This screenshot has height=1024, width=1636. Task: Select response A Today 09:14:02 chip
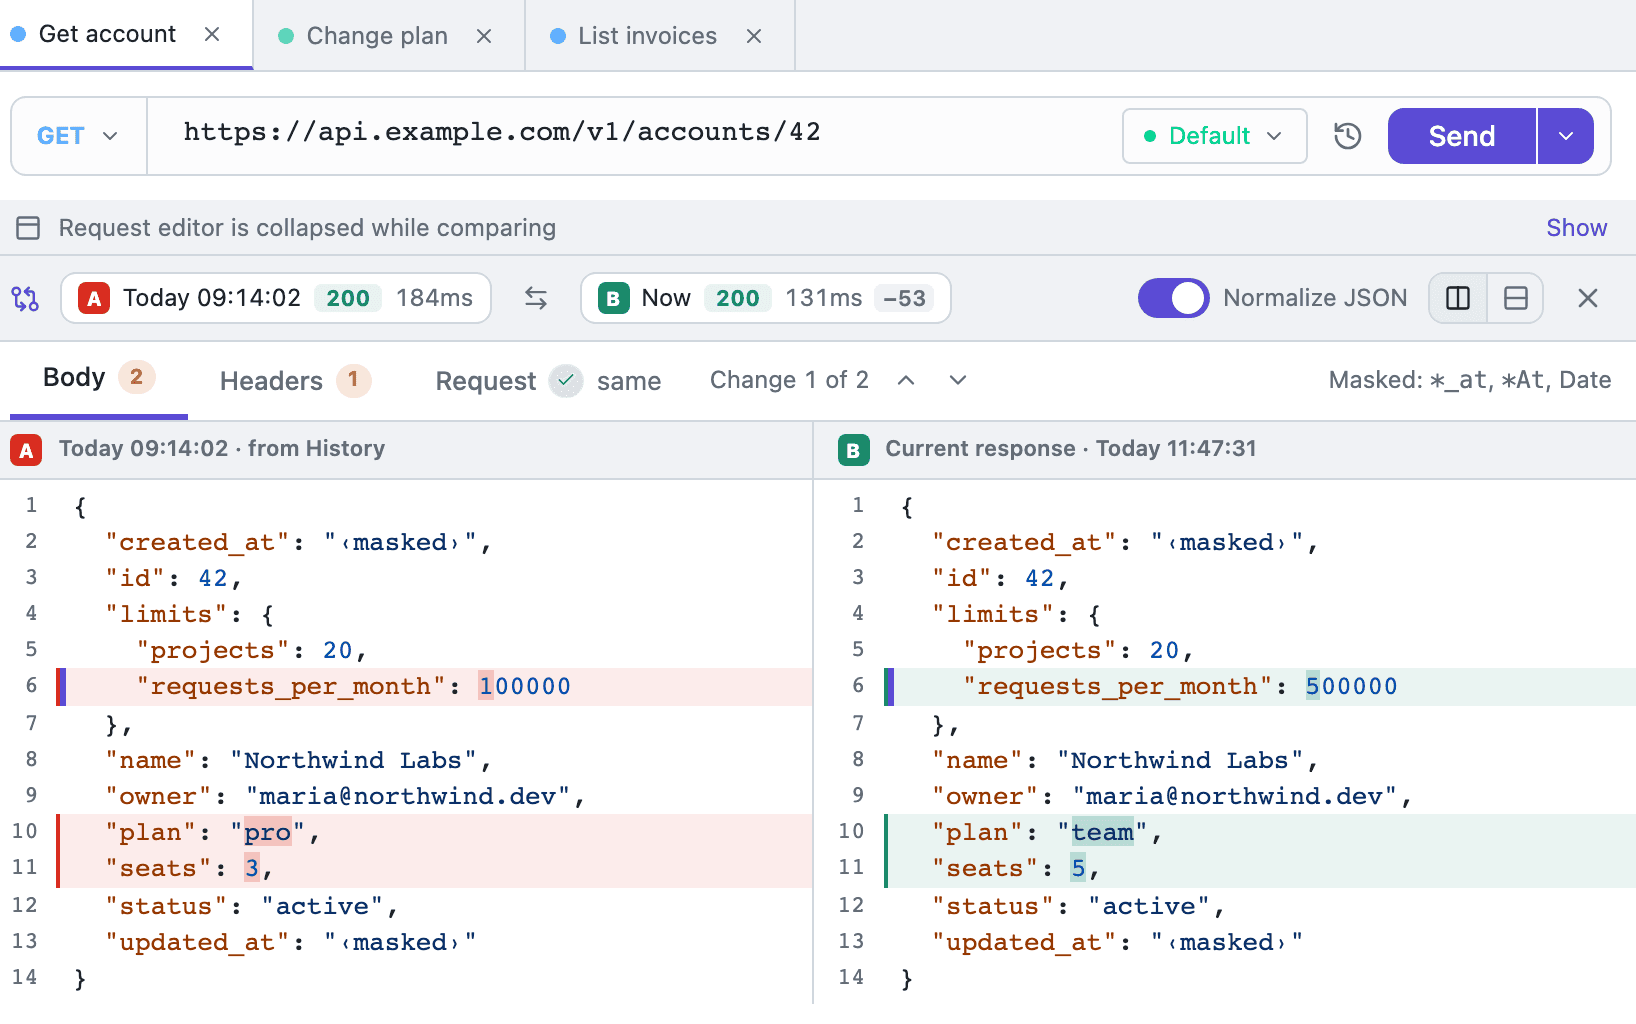tap(276, 298)
